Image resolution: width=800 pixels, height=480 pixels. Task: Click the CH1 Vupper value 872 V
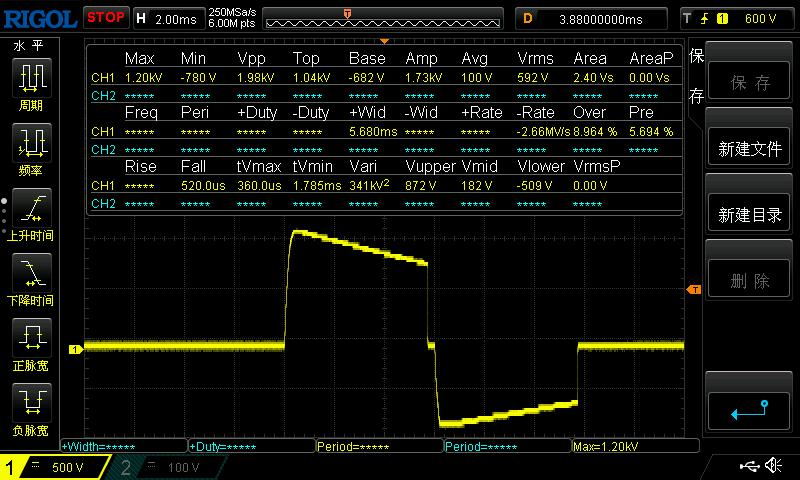click(420, 186)
